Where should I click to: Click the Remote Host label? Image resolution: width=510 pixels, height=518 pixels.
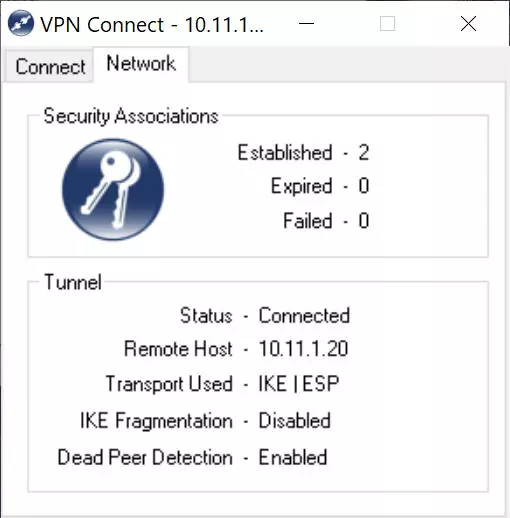point(178,349)
